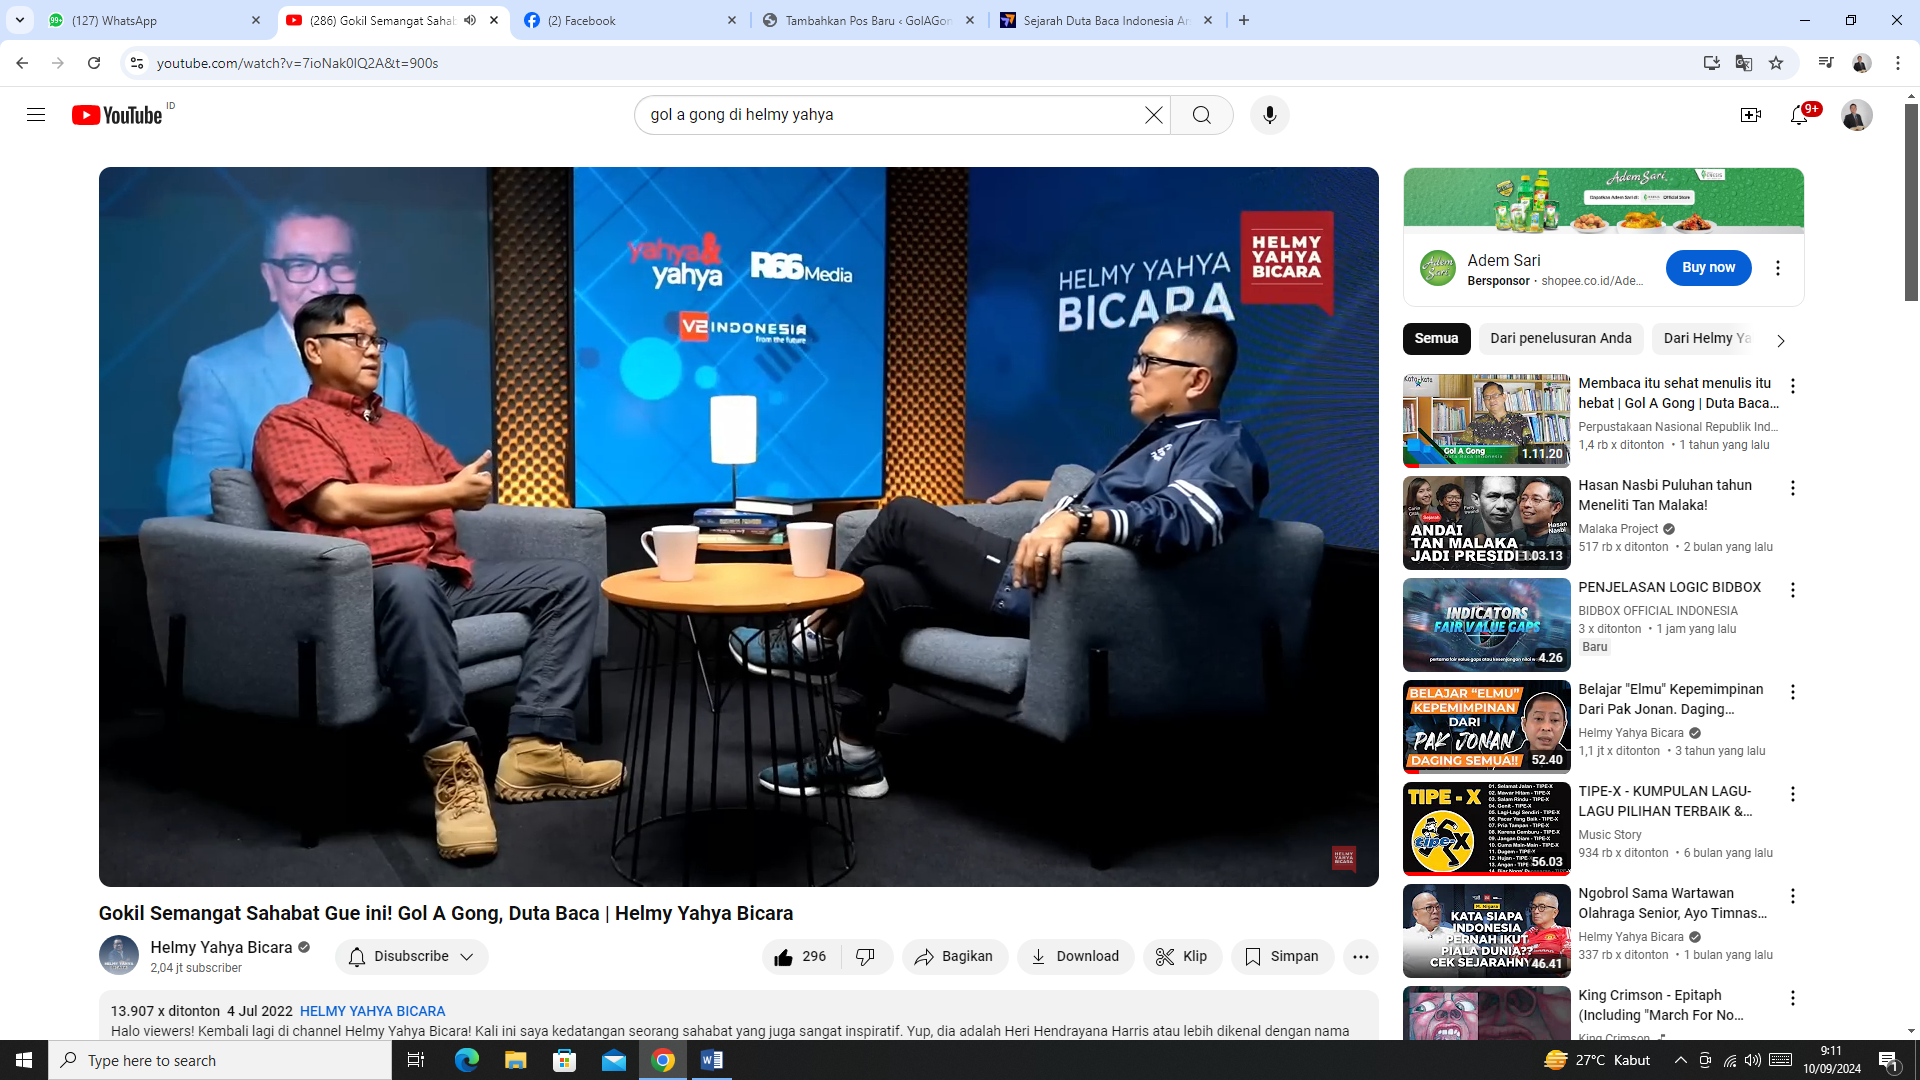
Task: Clear the search box text
Action: (1153, 115)
